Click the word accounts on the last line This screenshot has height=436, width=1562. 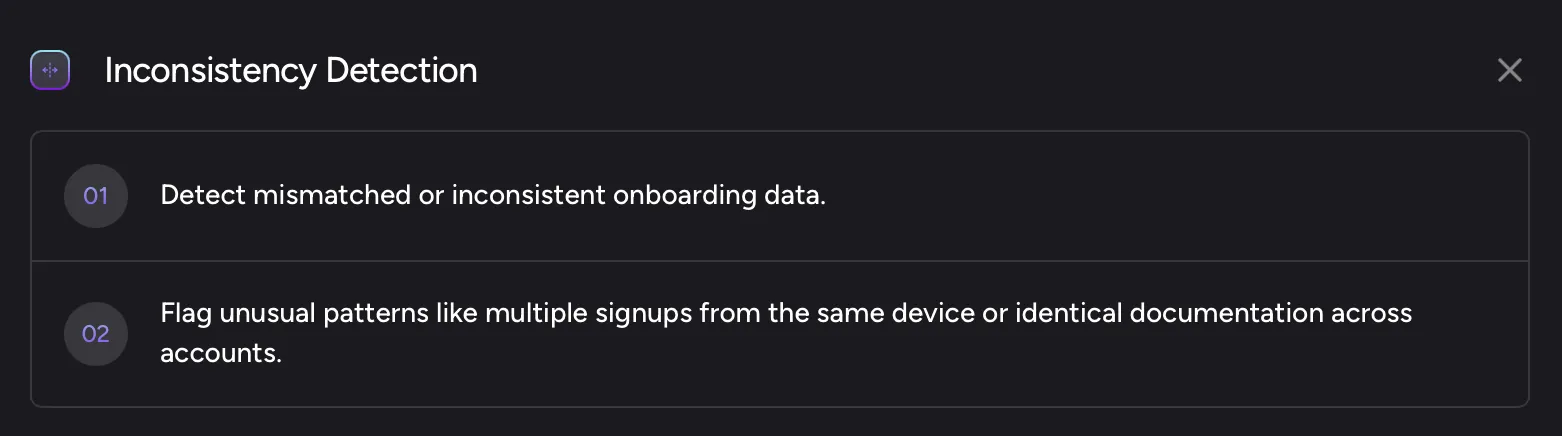pyautogui.click(x=221, y=354)
